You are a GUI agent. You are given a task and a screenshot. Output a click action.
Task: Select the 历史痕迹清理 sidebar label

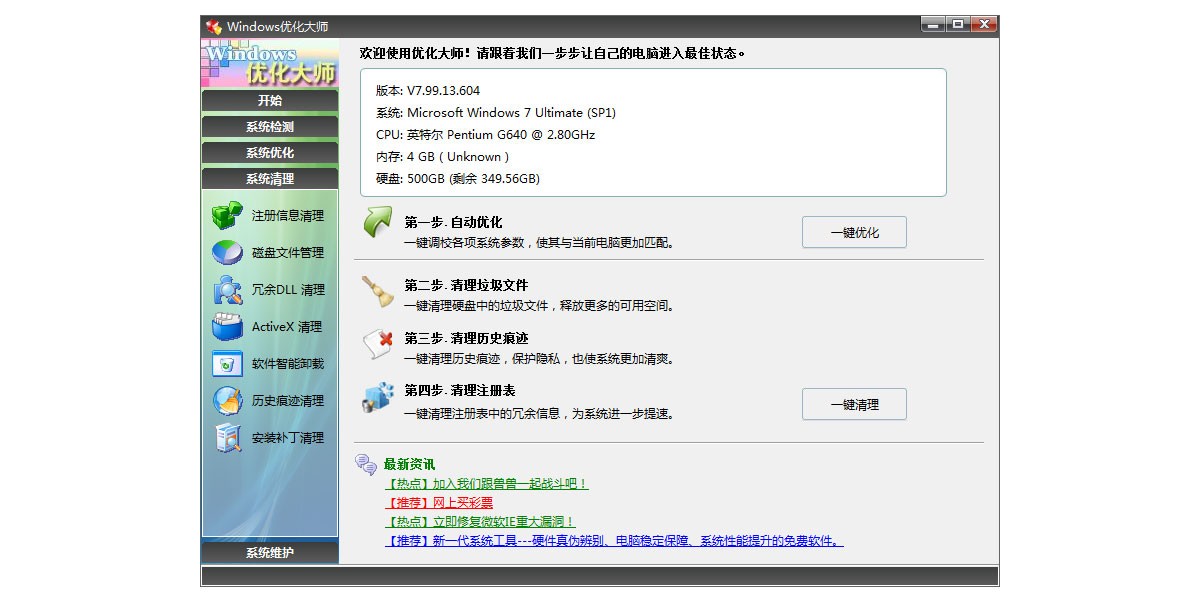288,401
